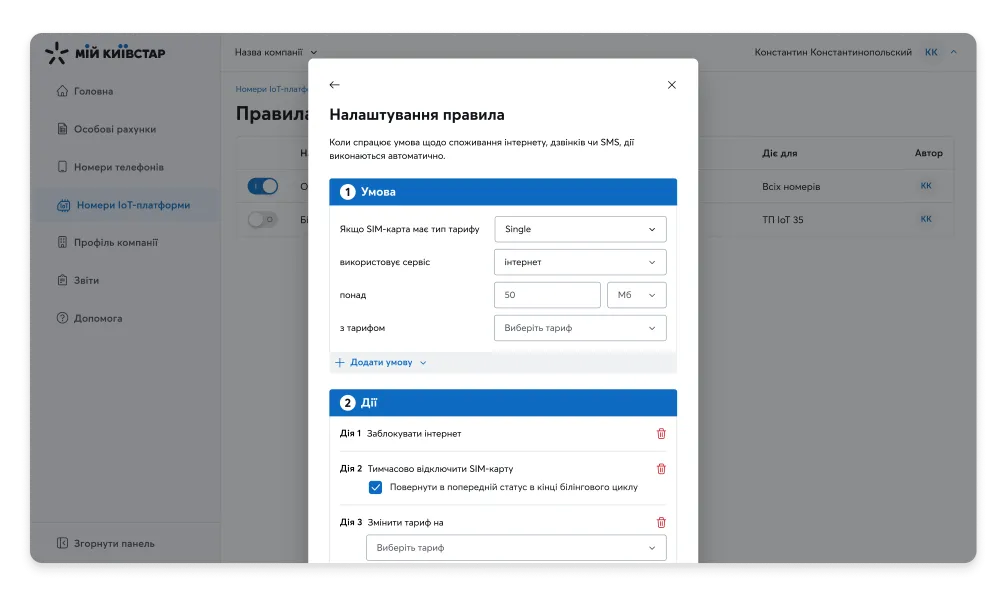Click the Профіль компанії building icon
The image size is (1006, 597).
pyautogui.click(x=62, y=242)
